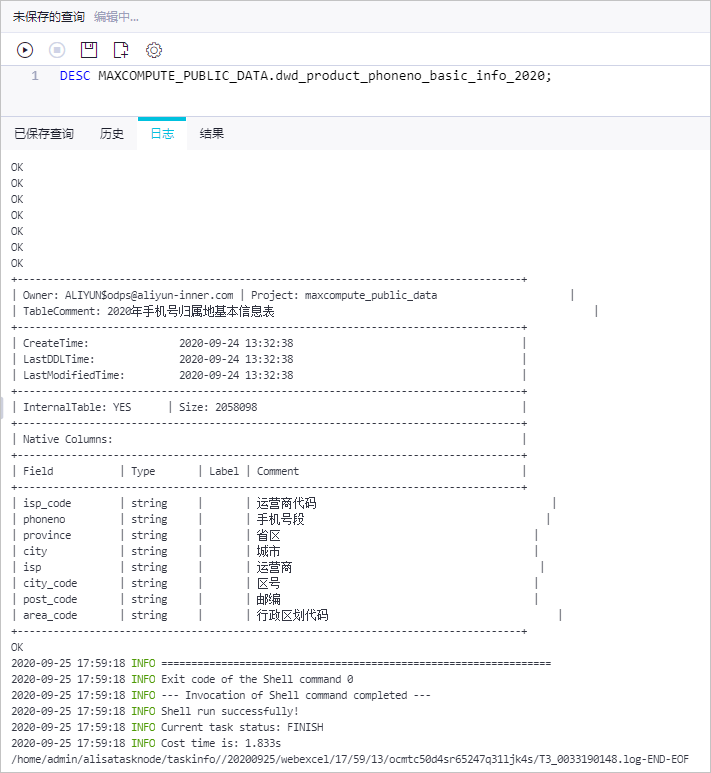
Task: Click the city_code field name
Action: pyautogui.click(x=50, y=583)
